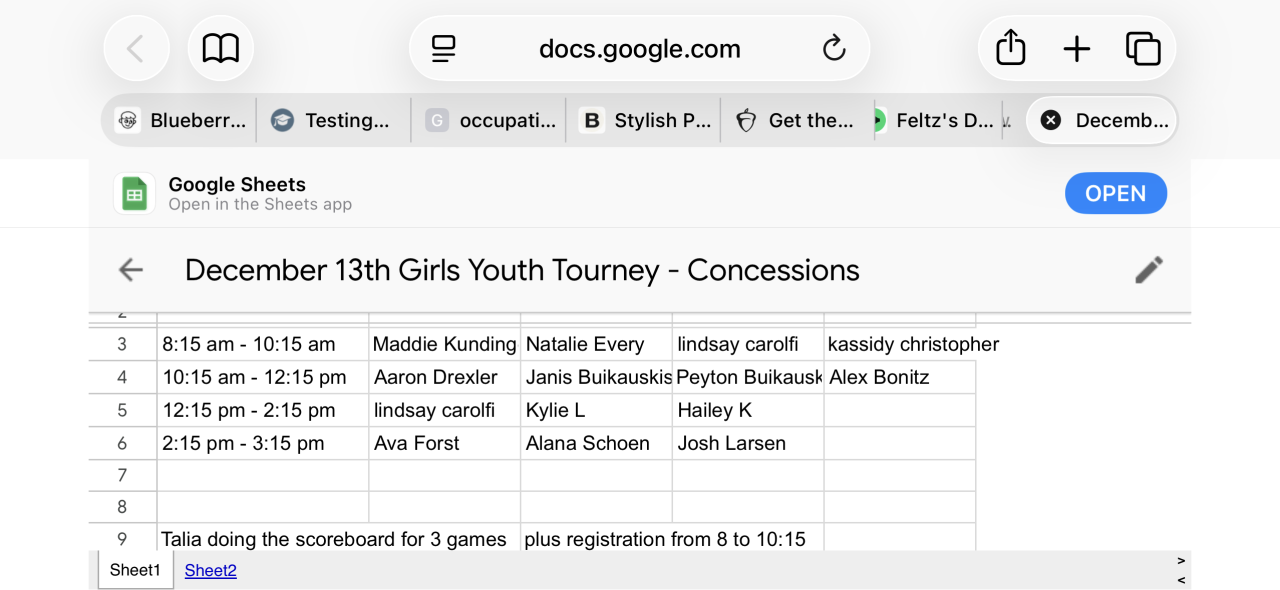Select the Sheet1 tab
1280x590 pixels.
pos(135,571)
